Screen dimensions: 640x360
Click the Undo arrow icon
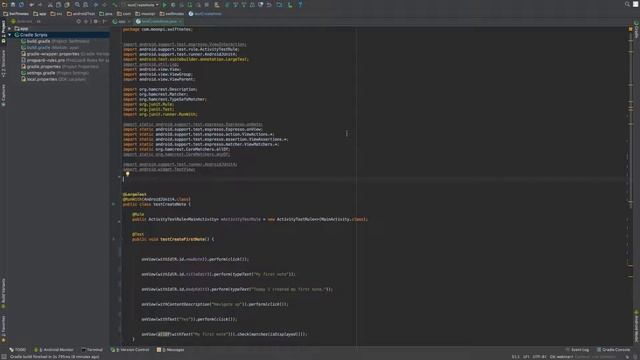point(31,5)
